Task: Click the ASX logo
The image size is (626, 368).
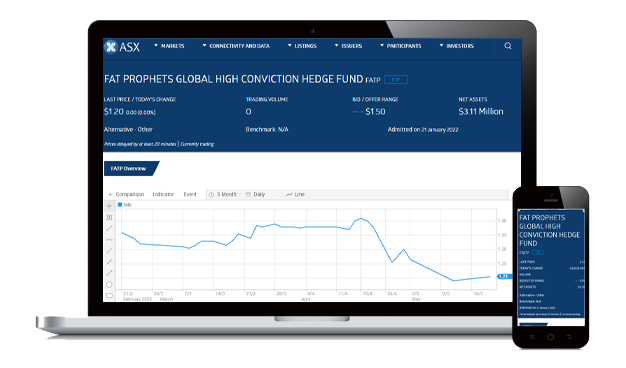Action: [x=122, y=47]
